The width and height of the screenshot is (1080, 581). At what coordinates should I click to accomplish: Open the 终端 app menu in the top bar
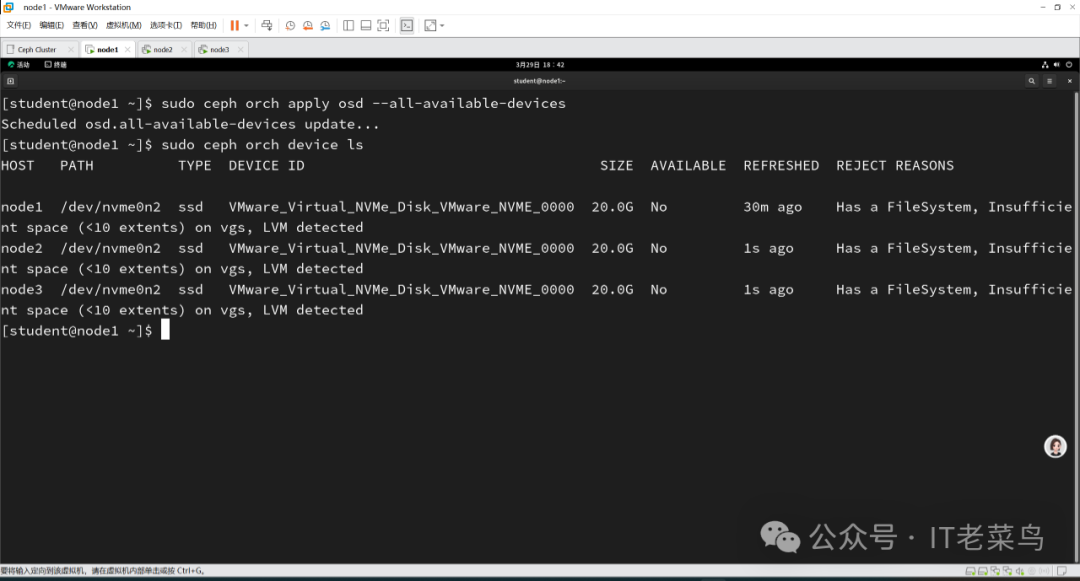click(x=56, y=65)
